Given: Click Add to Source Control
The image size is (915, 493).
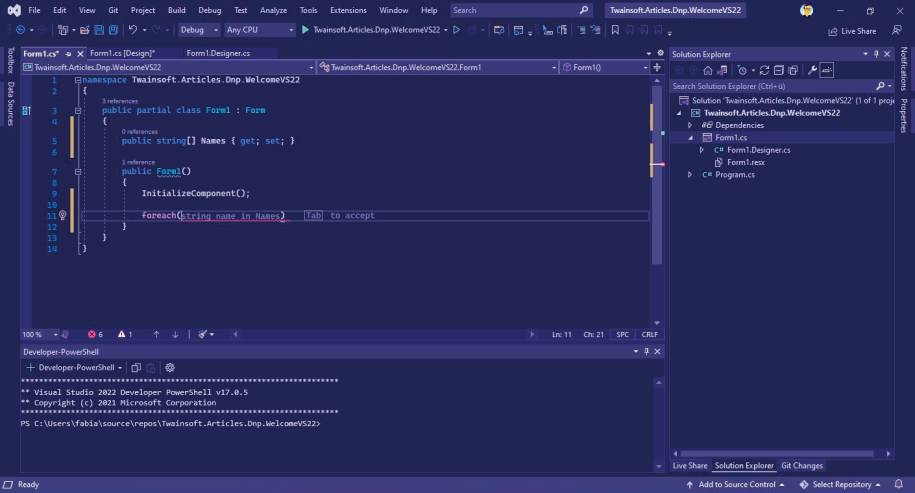Looking at the screenshot, I should click(x=735, y=484).
